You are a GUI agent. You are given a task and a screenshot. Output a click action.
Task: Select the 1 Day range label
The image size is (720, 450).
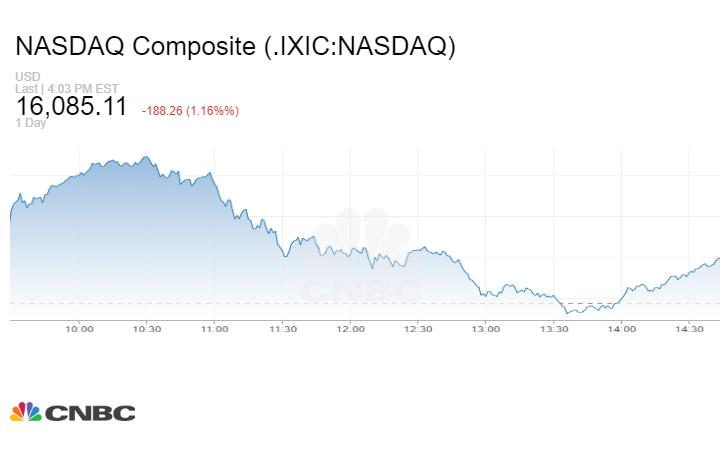(x=30, y=123)
